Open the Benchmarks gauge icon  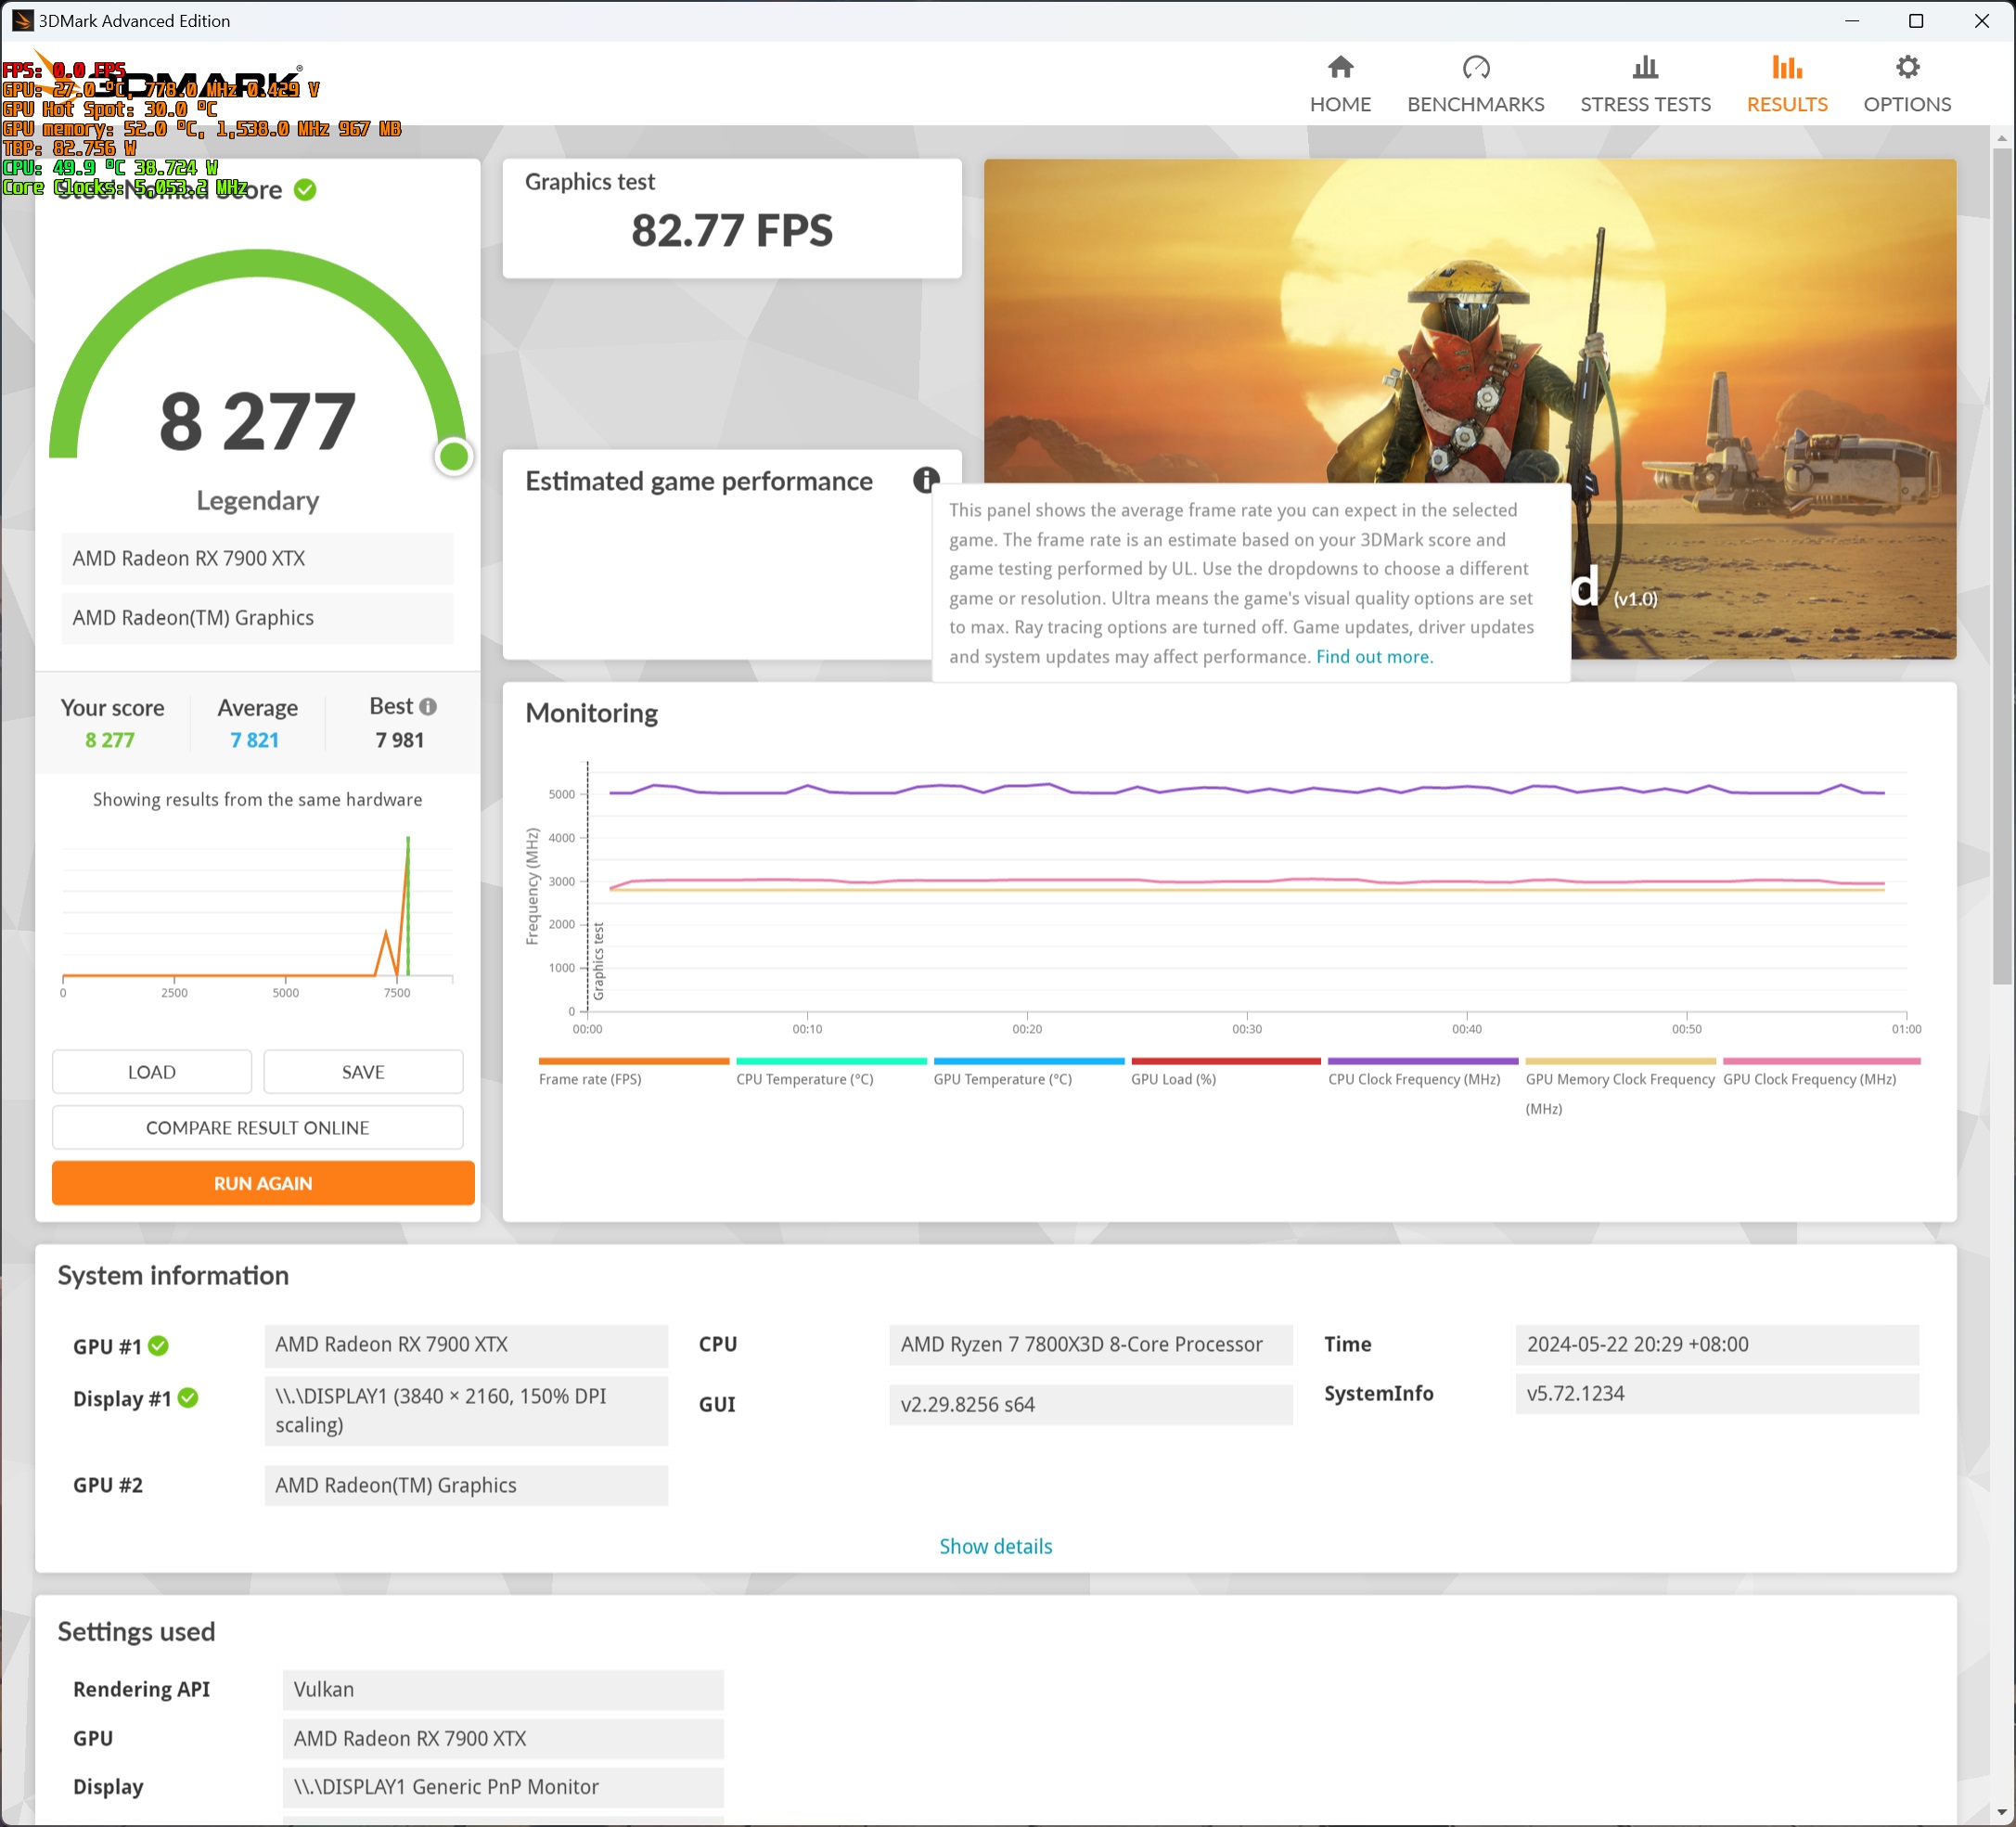pyautogui.click(x=1475, y=68)
